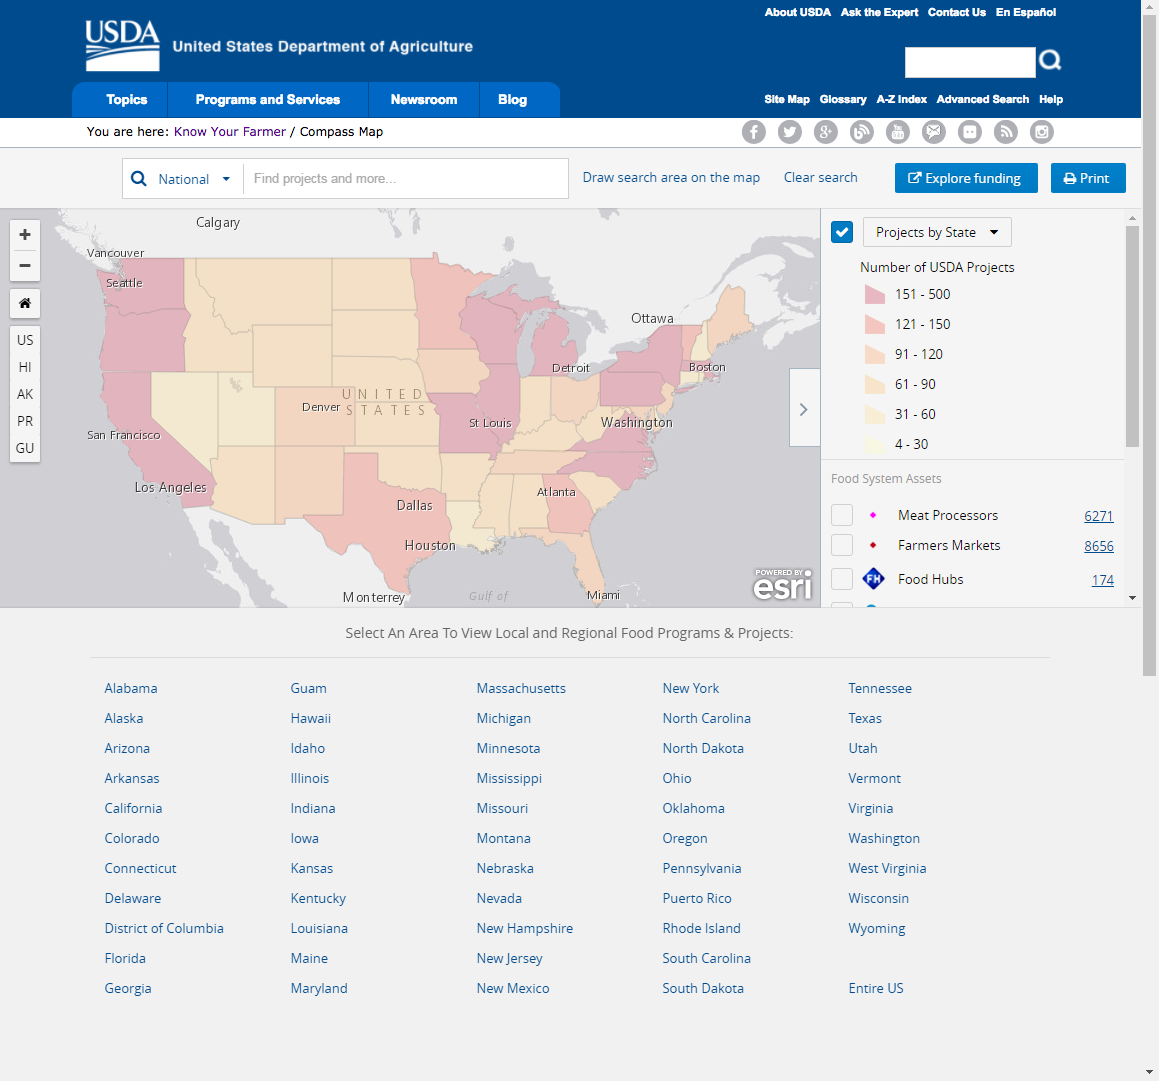Open the Programs and Services tab
Viewport: 1159px width, 1081px height.
click(268, 100)
